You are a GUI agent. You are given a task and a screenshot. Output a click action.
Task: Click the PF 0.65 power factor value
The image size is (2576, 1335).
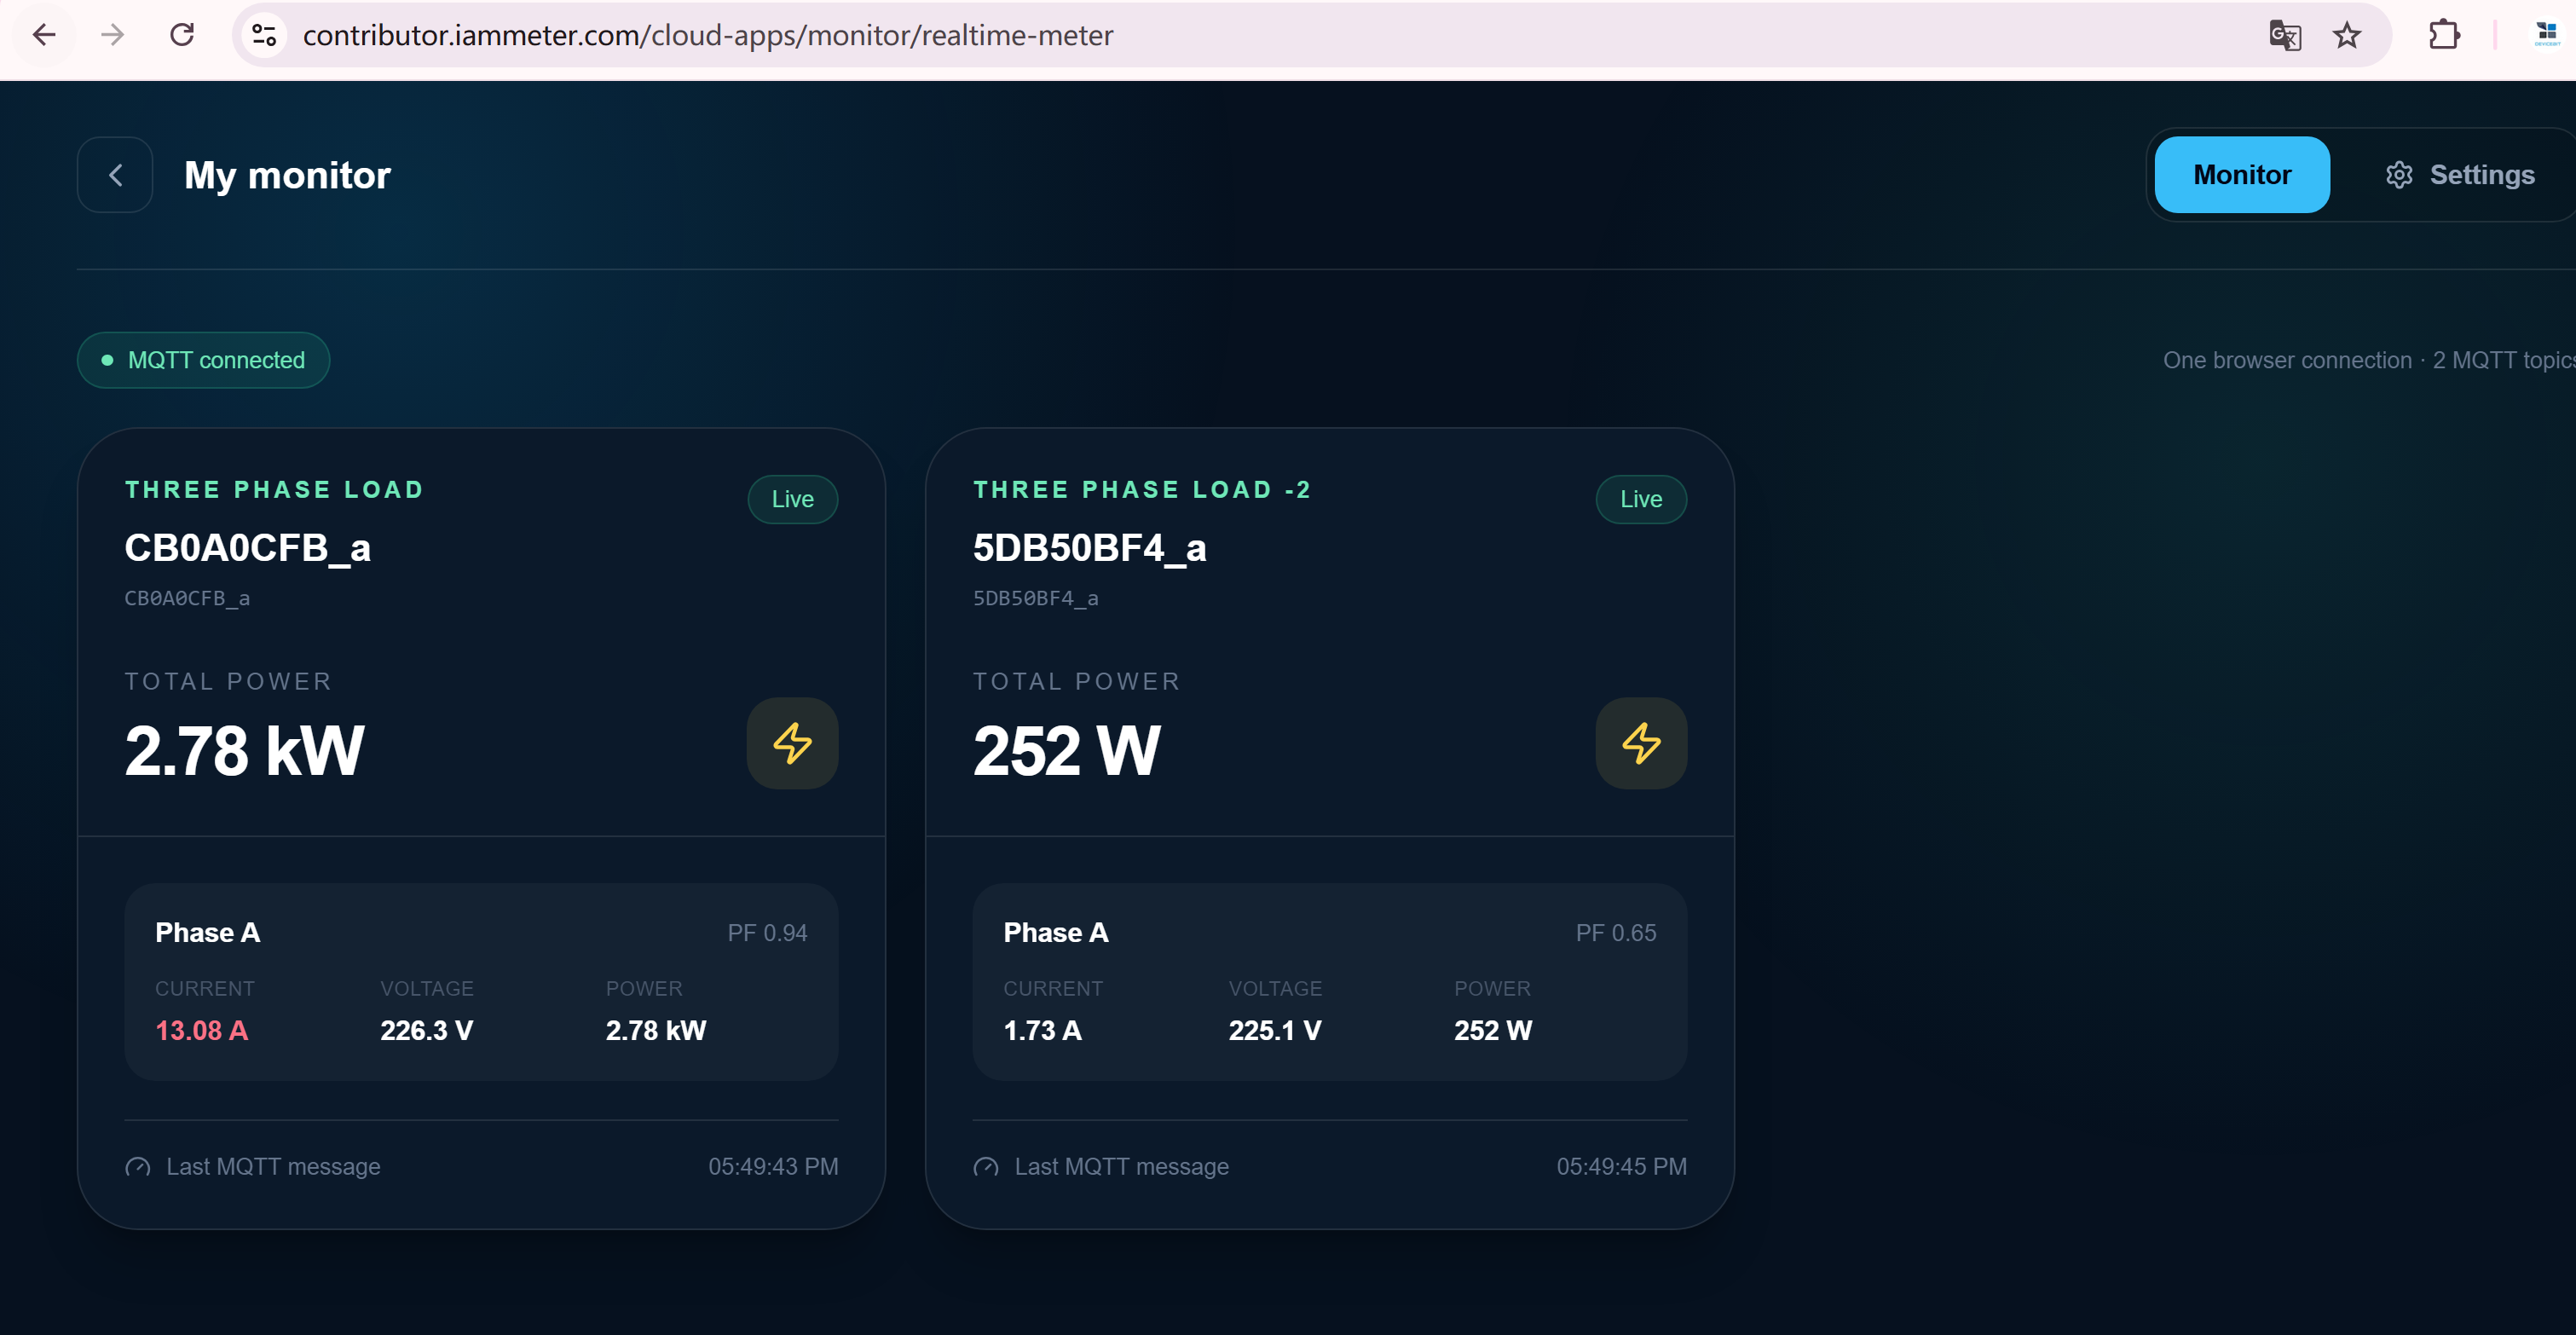coord(1616,933)
